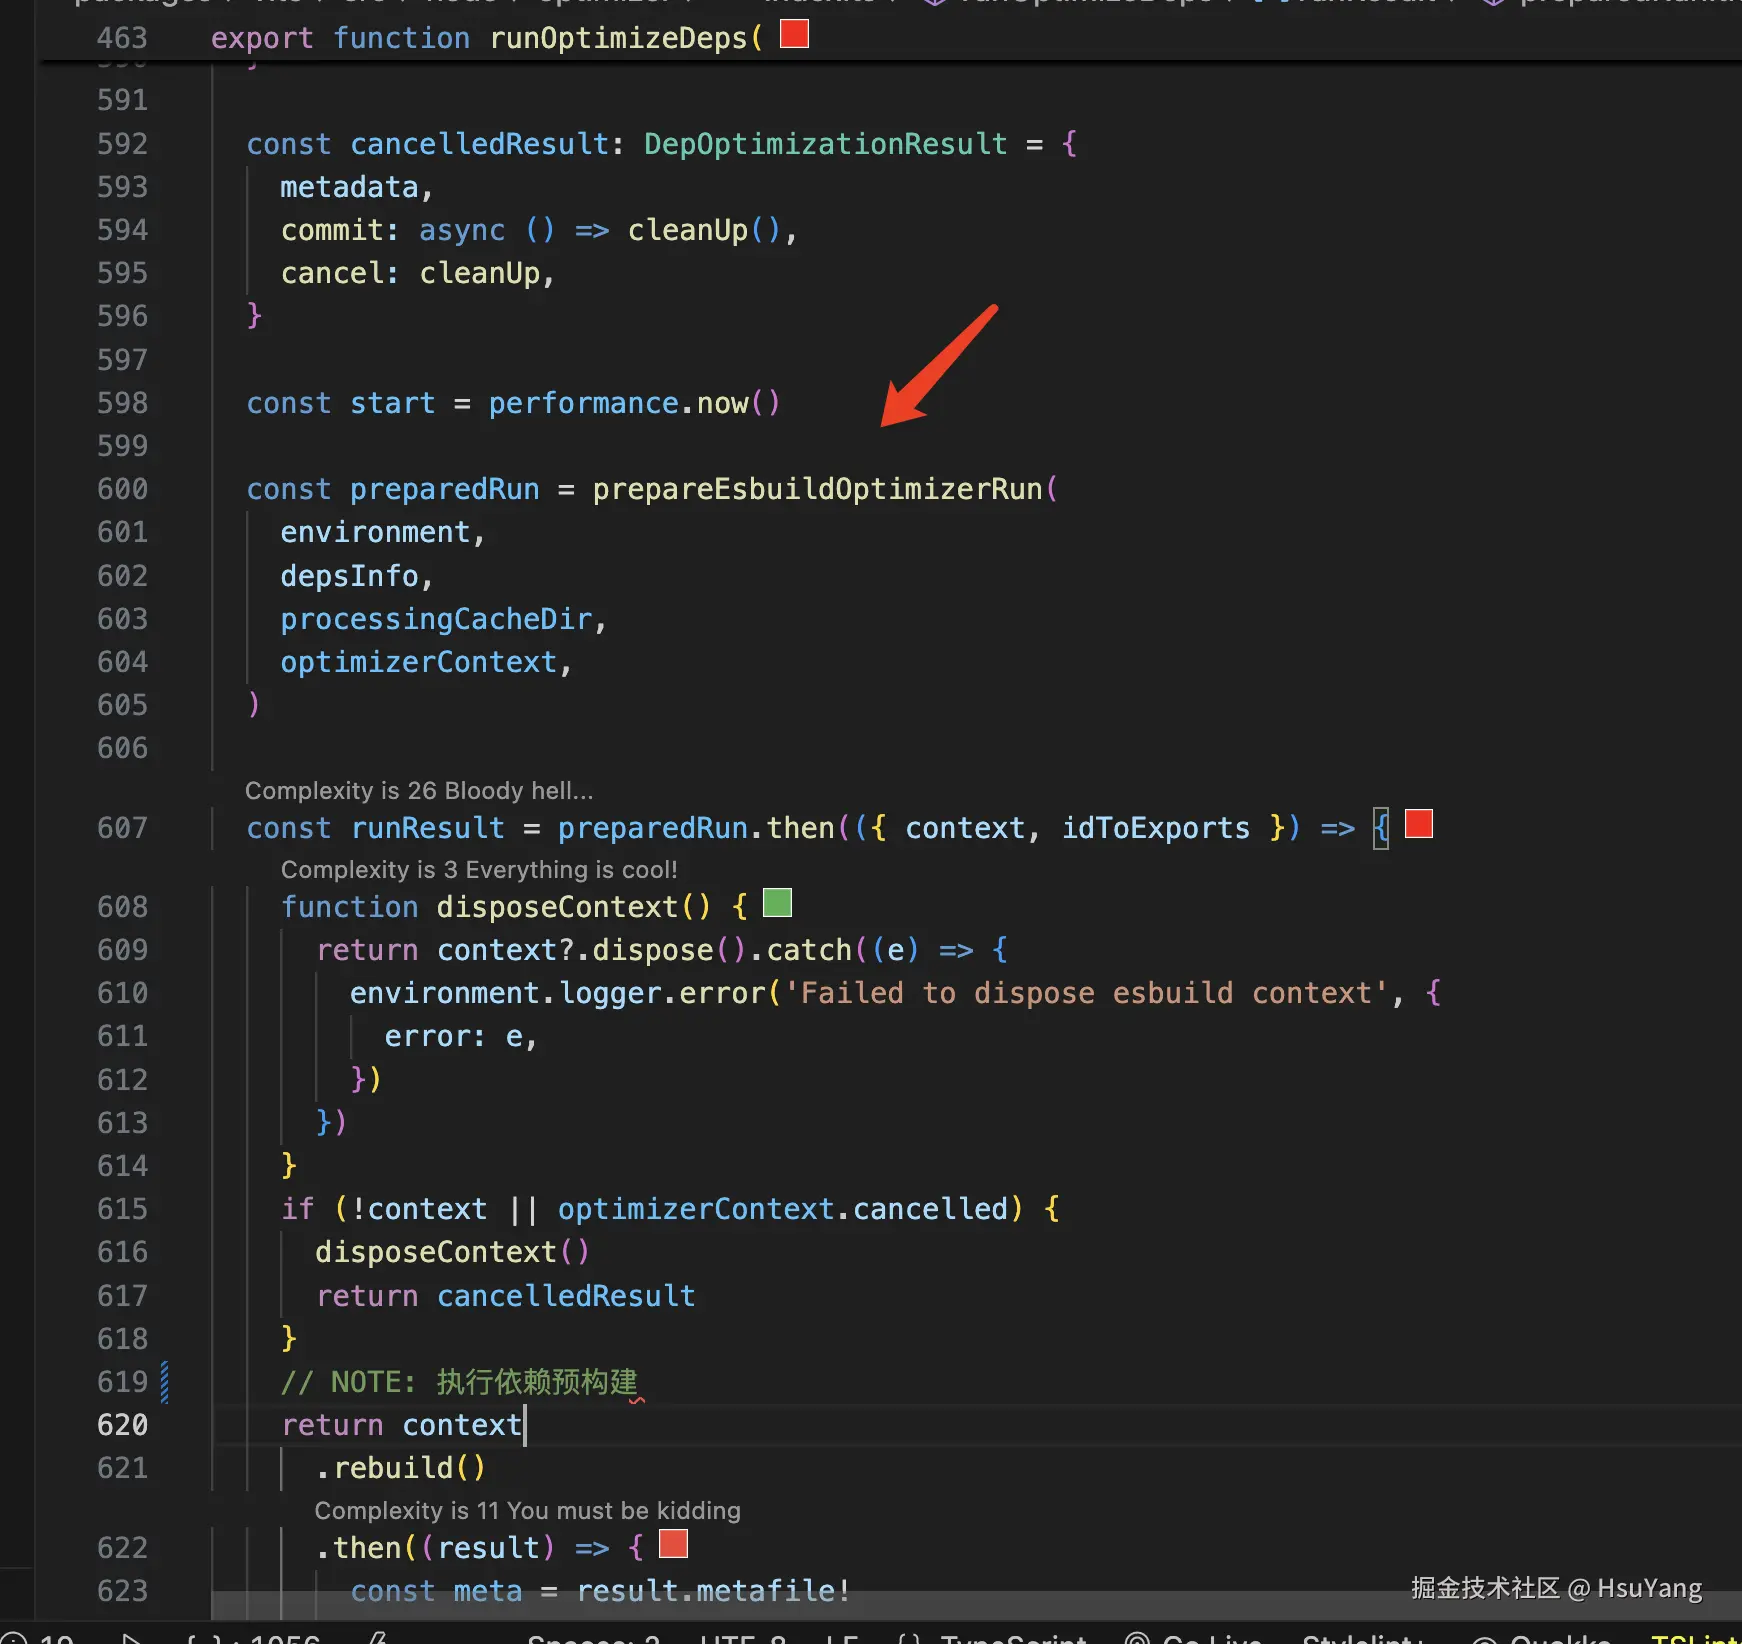Image resolution: width=1742 pixels, height=1644 pixels.
Task: Click the LF end-of-line status item
Action: 841,1637
